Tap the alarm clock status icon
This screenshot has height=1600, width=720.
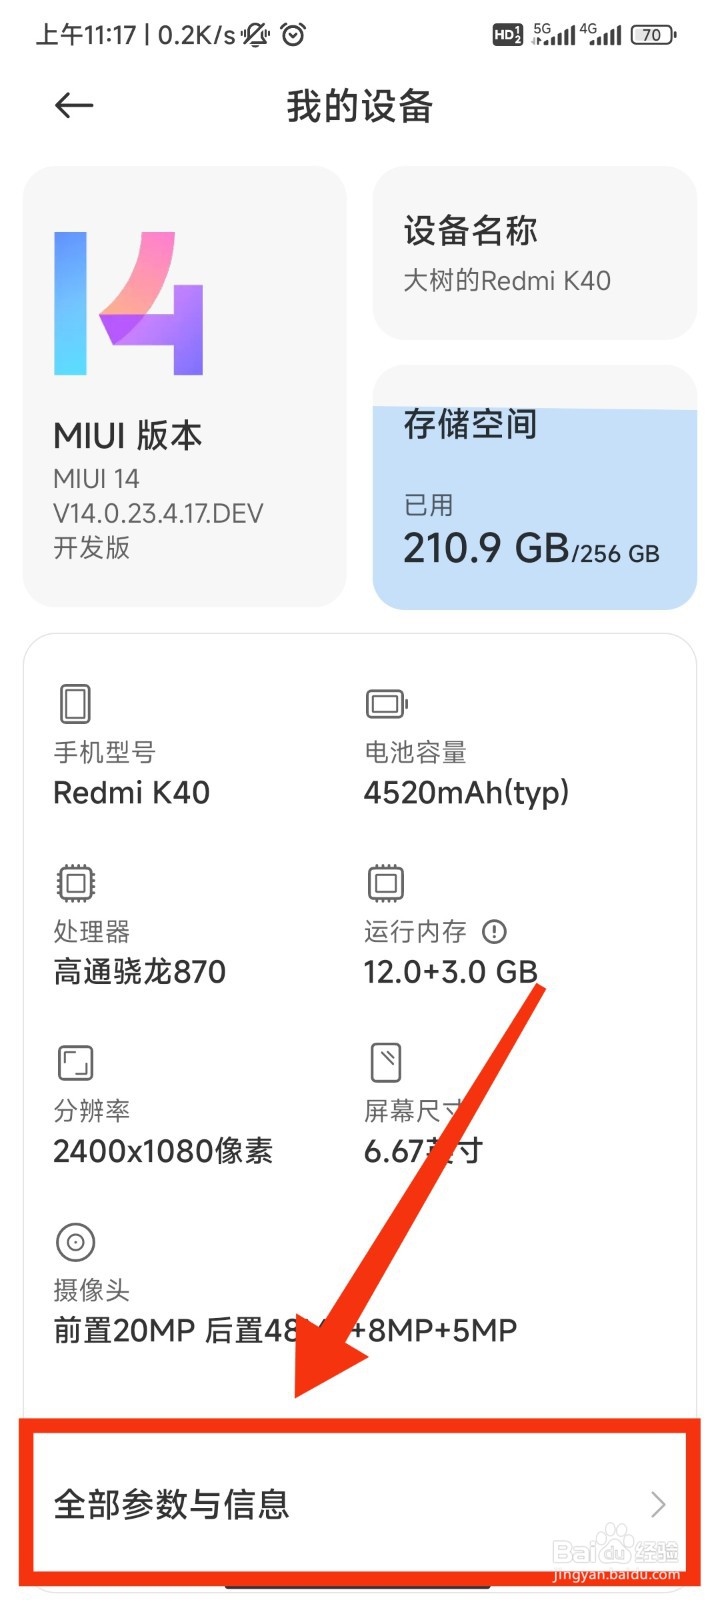click(293, 35)
